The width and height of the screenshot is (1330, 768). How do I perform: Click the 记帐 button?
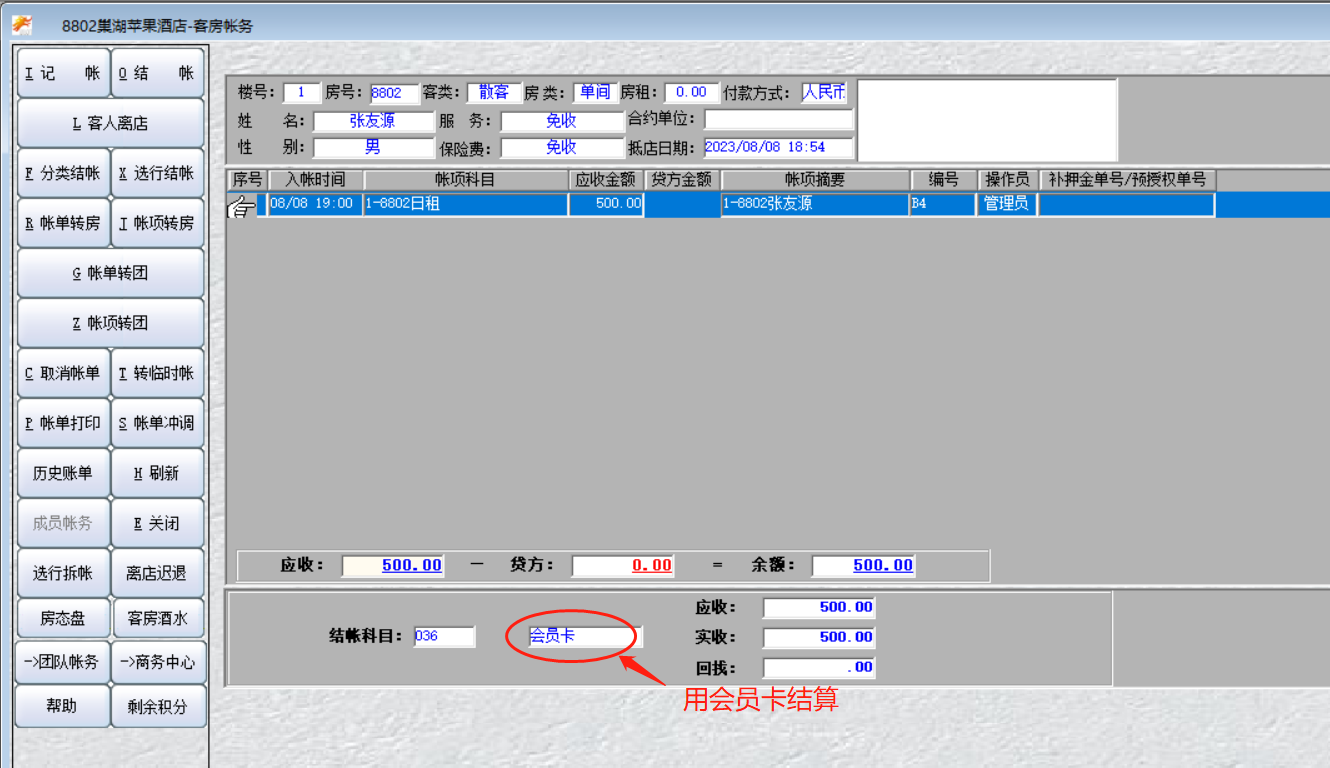63,73
